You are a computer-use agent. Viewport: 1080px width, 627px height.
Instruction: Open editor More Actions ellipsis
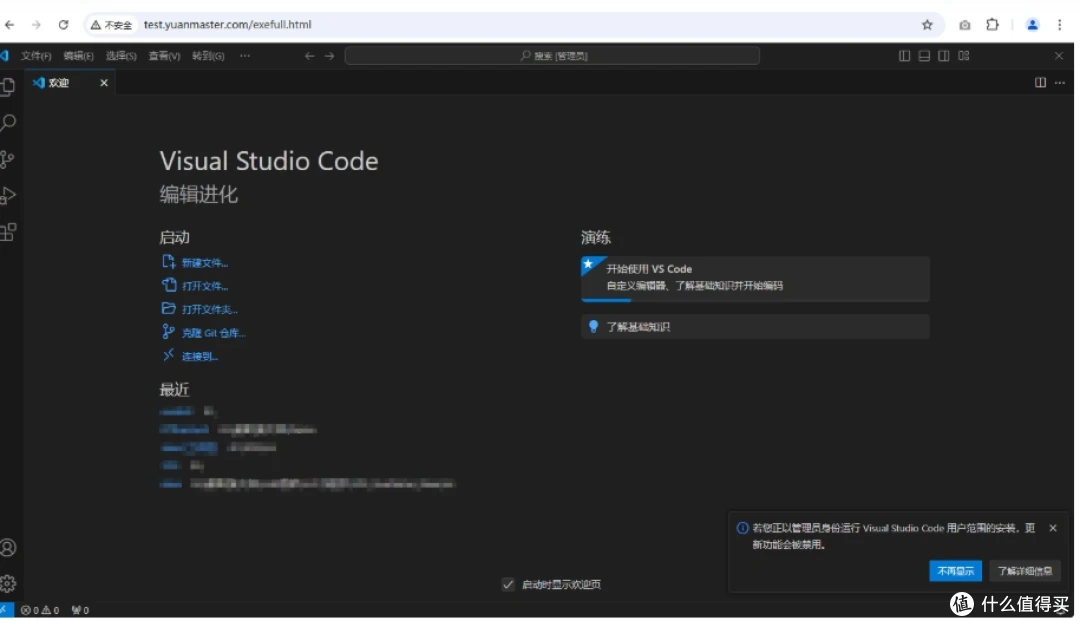(x=1060, y=83)
